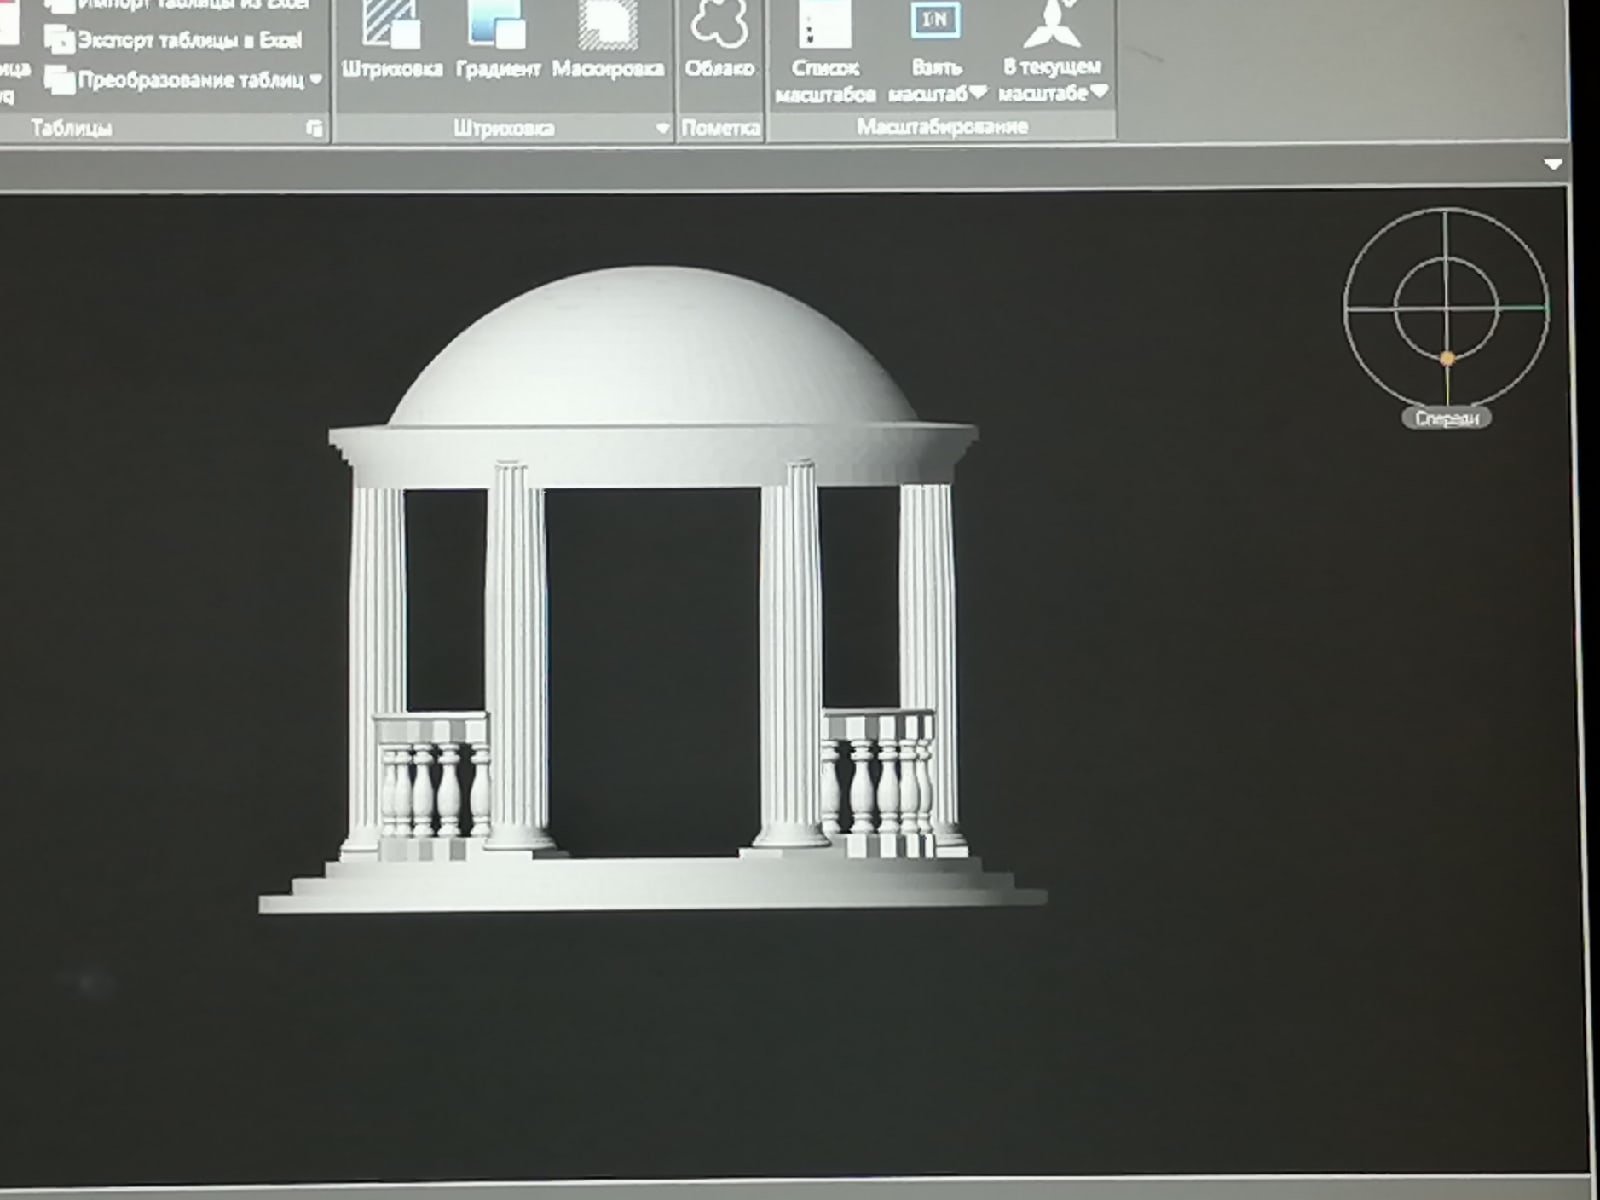Screen dimensions: 1600x1200
Task: Click the ribbon collapse arrow at right
Action: (1552, 164)
